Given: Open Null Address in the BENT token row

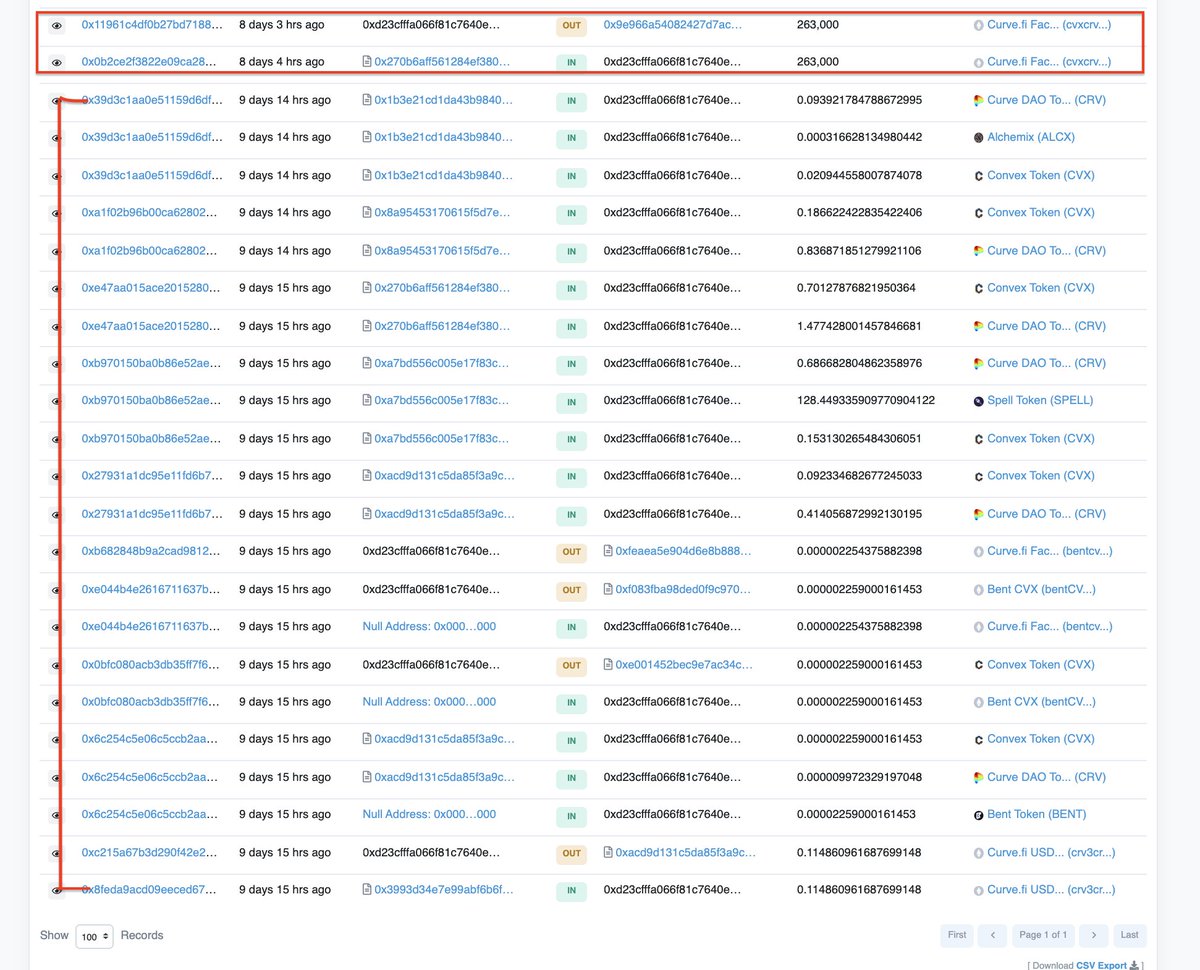Looking at the screenshot, I should (429, 814).
